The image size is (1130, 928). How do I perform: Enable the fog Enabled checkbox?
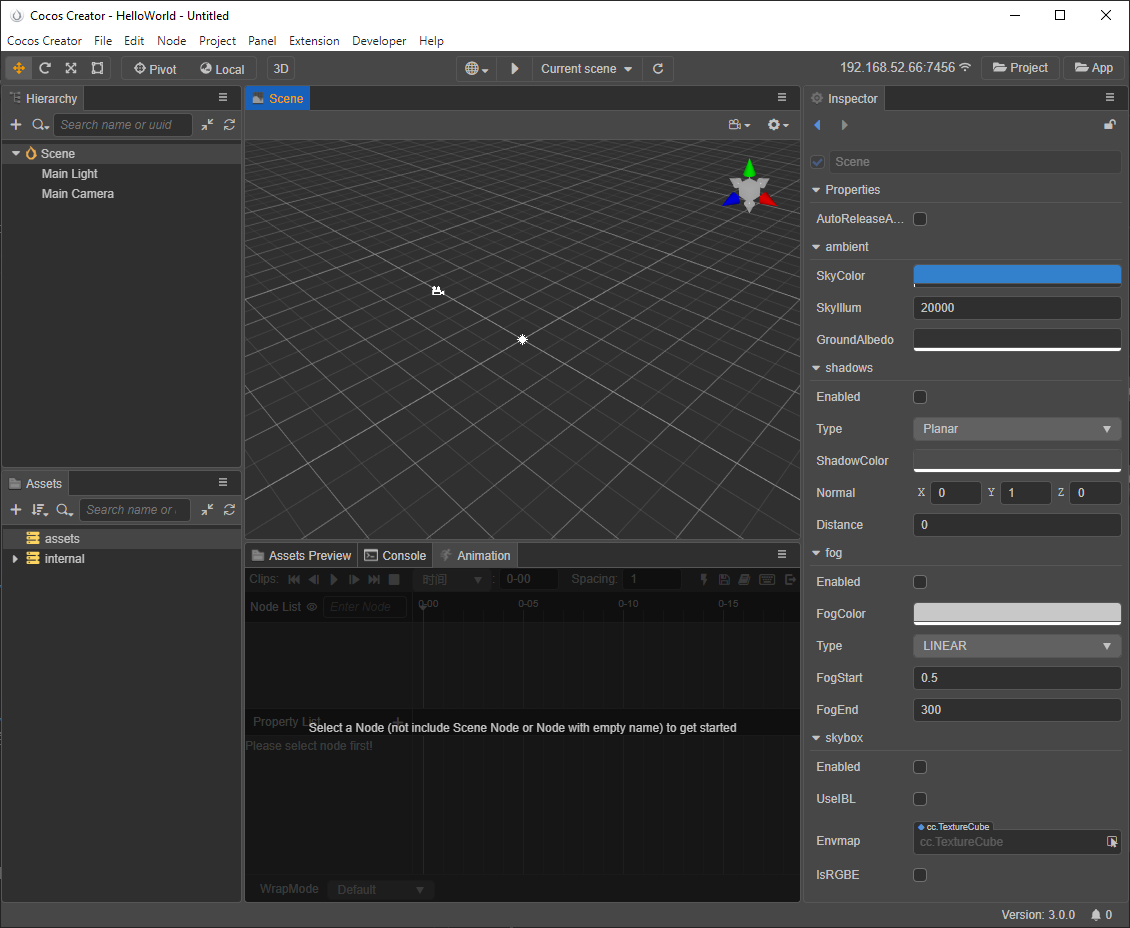click(920, 582)
